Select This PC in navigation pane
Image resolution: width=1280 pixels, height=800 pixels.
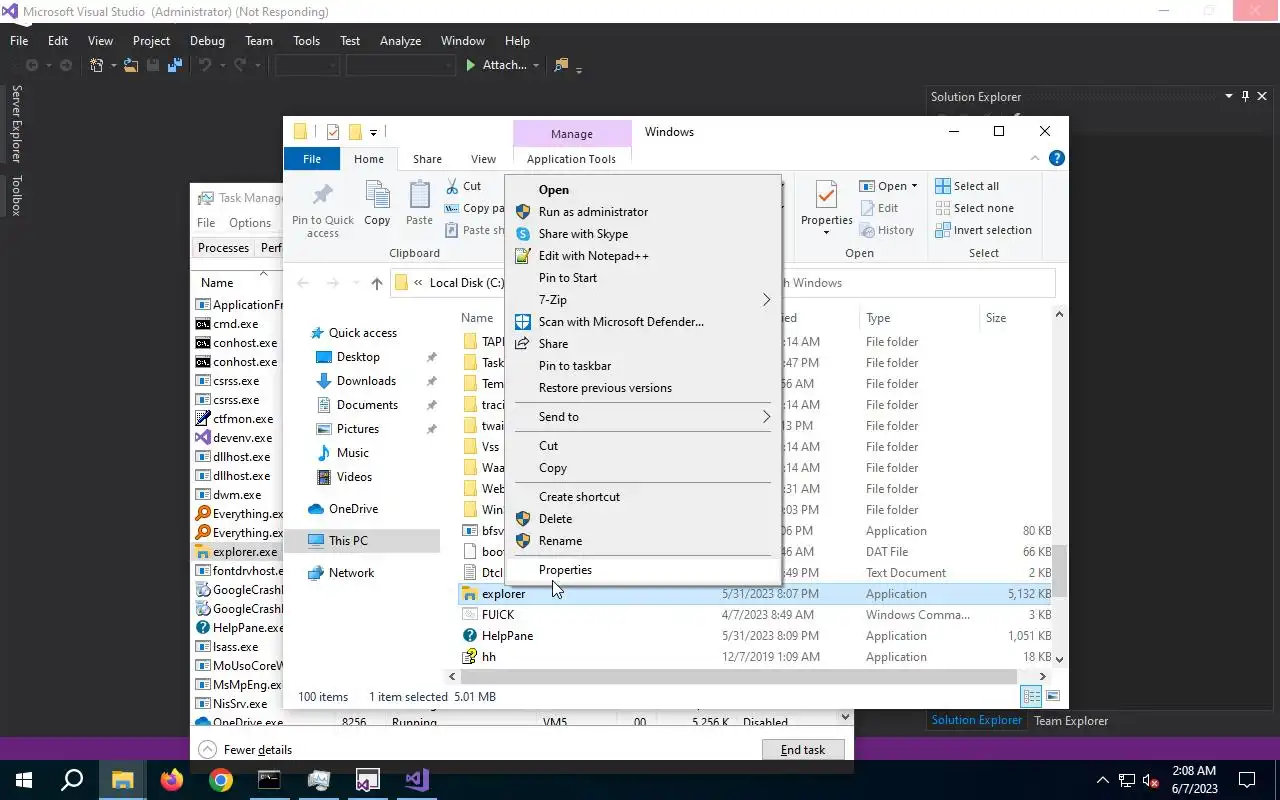tap(362, 541)
